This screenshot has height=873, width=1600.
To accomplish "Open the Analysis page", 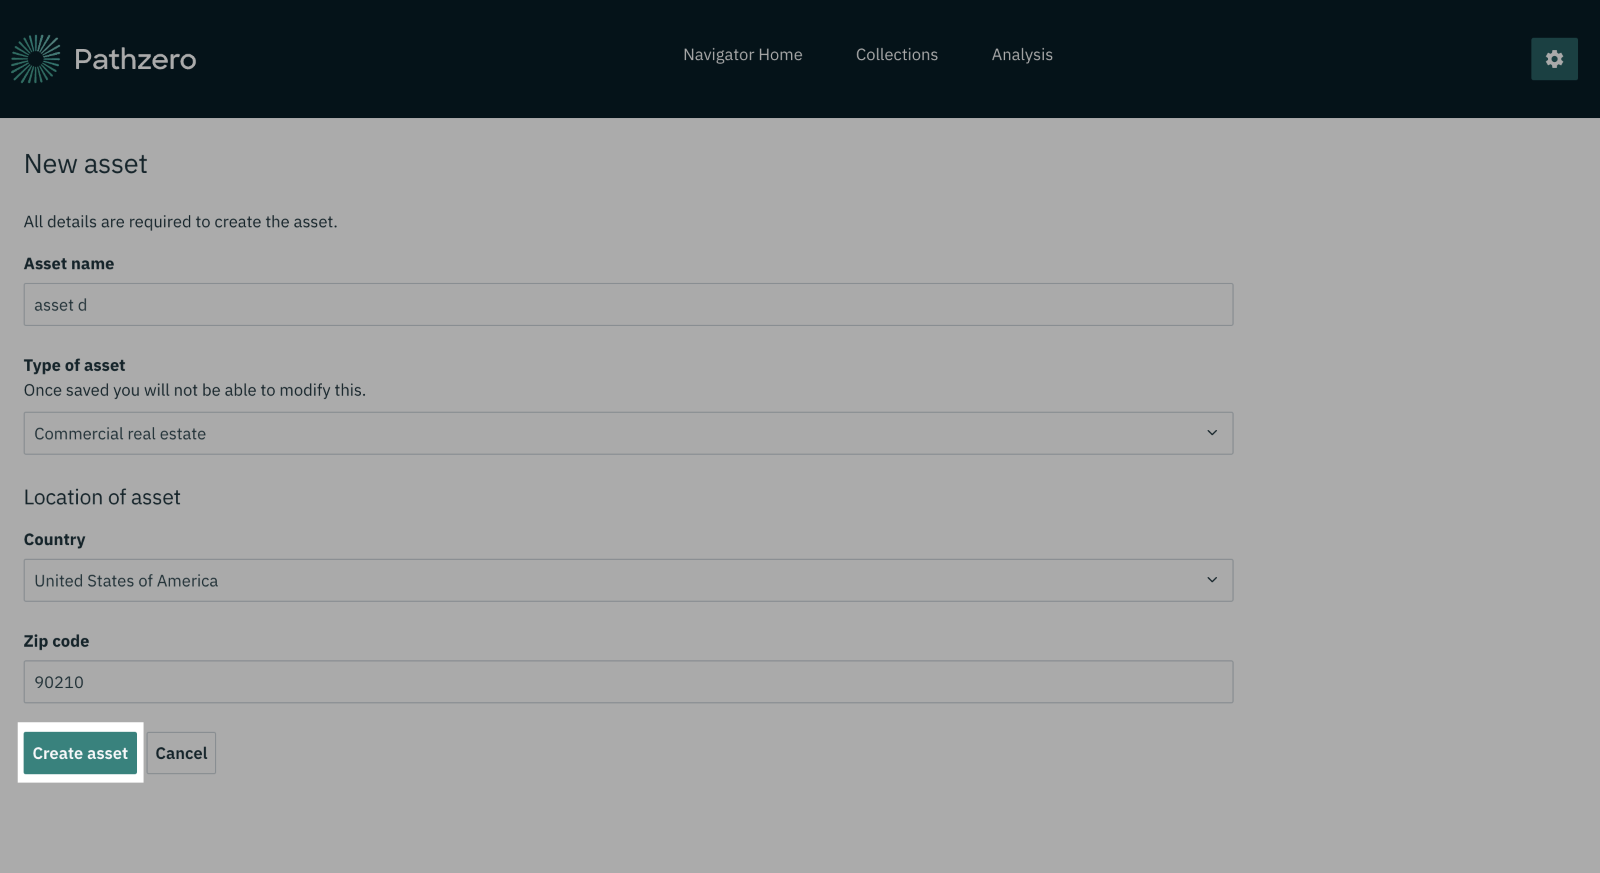I will tap(1022, 55).
